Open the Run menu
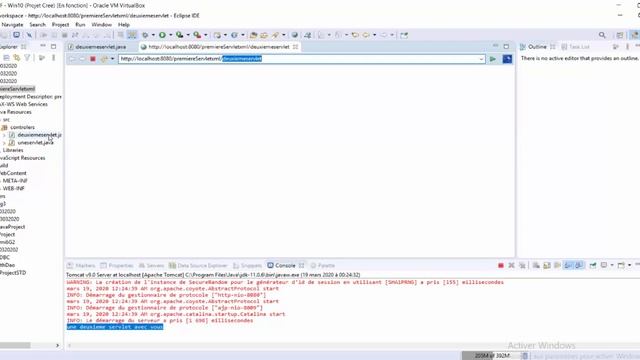The height and width of the screenshot is (360, 640). click(80, 24)
